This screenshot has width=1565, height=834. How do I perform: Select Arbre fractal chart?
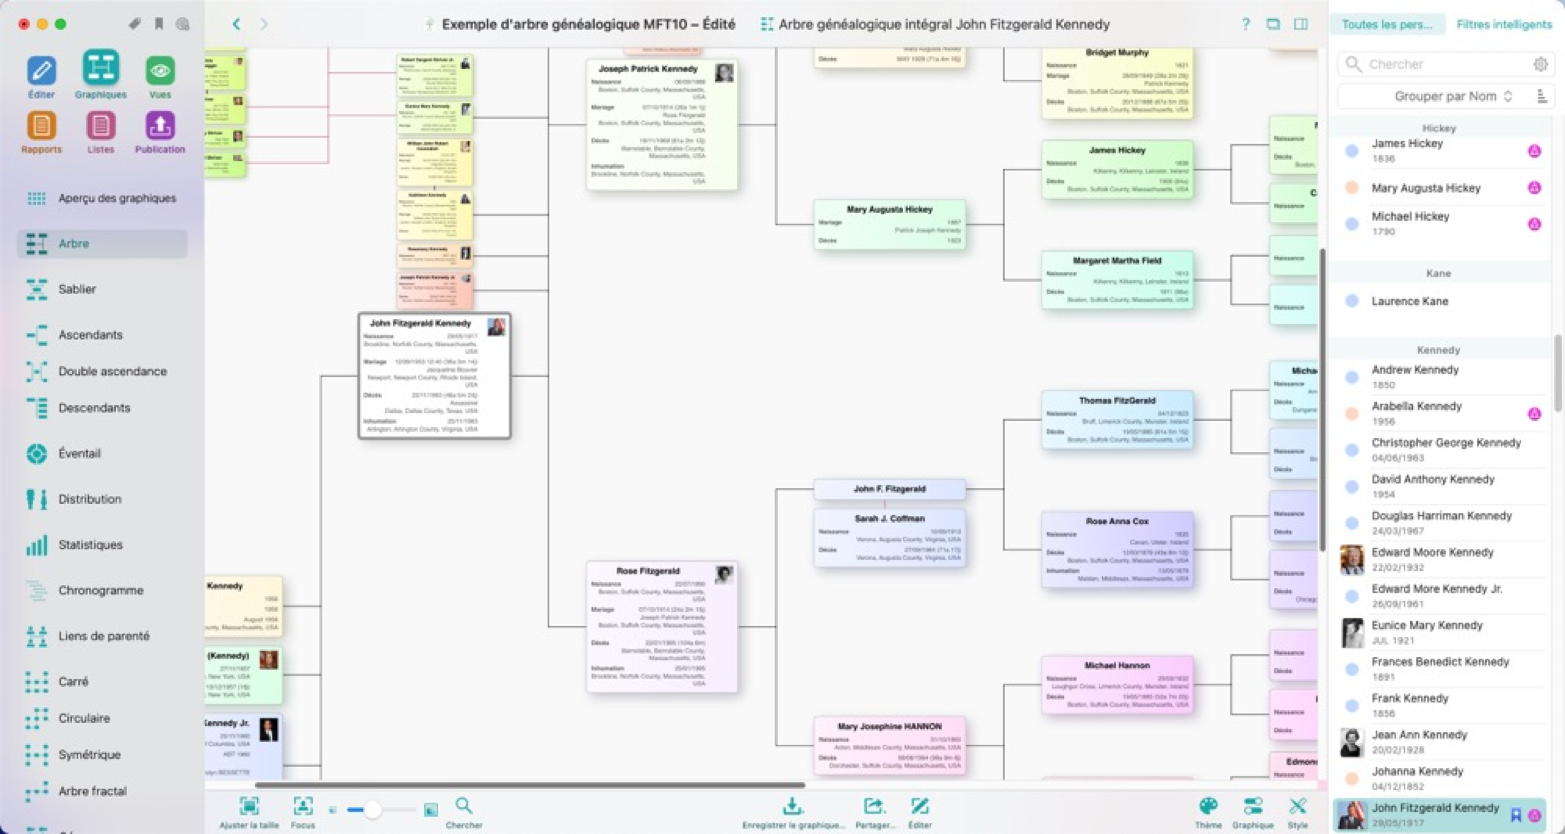[x=101, y=791]
